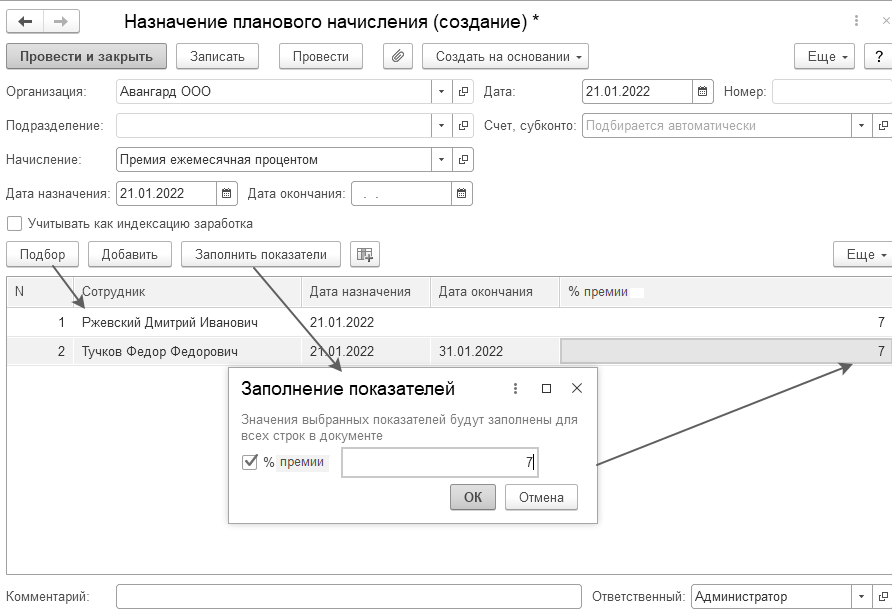This screenshot has width=892, height=612.
Task: Click the paperclip attachments icon
Action: (398, 56)
